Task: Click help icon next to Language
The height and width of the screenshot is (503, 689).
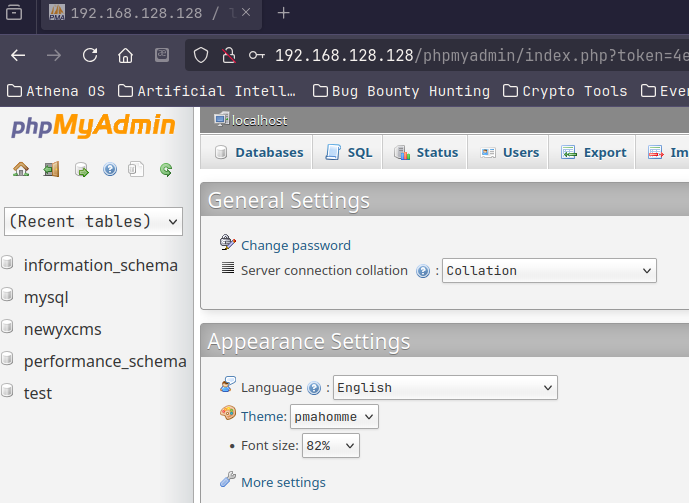Action: [314, 388]
